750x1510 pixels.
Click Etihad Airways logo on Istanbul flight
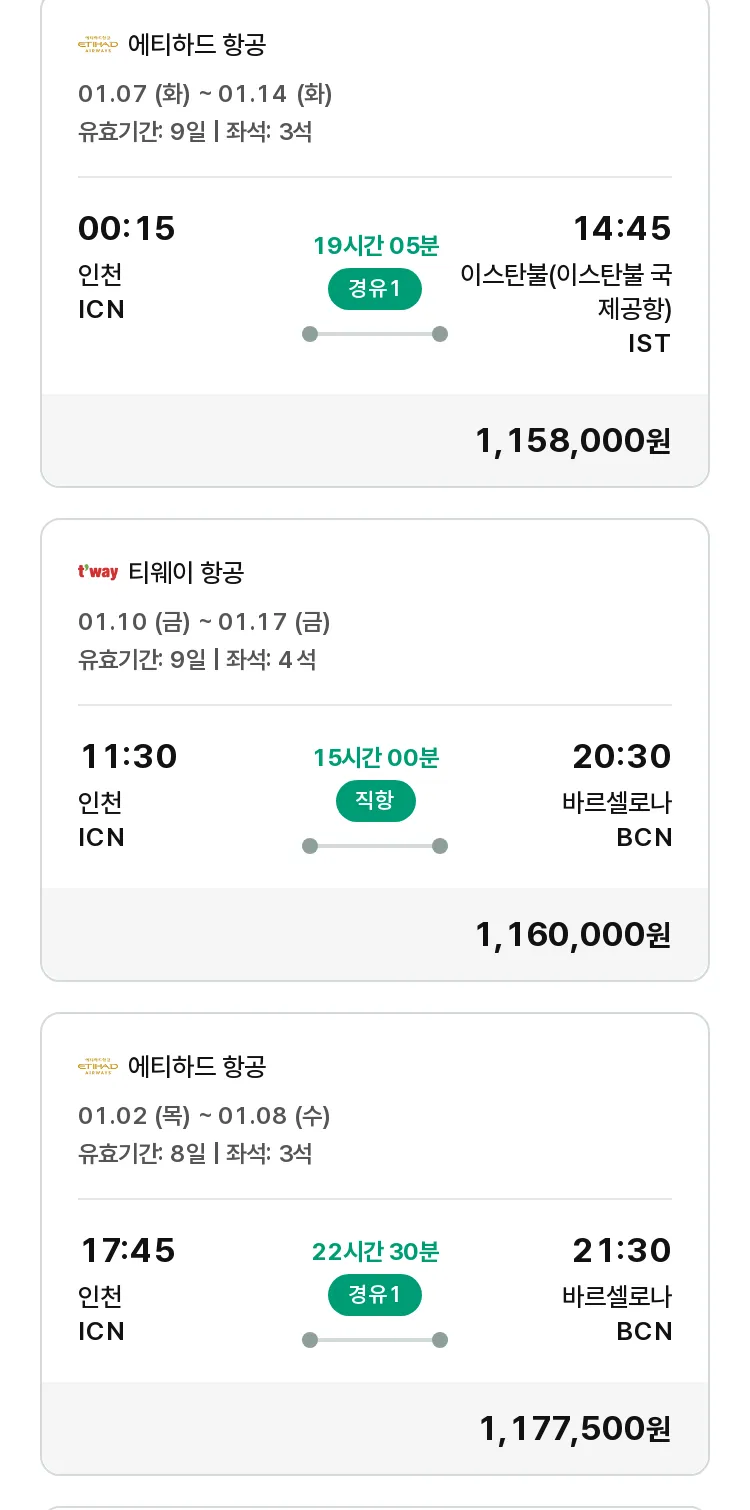tap(98, 45)
